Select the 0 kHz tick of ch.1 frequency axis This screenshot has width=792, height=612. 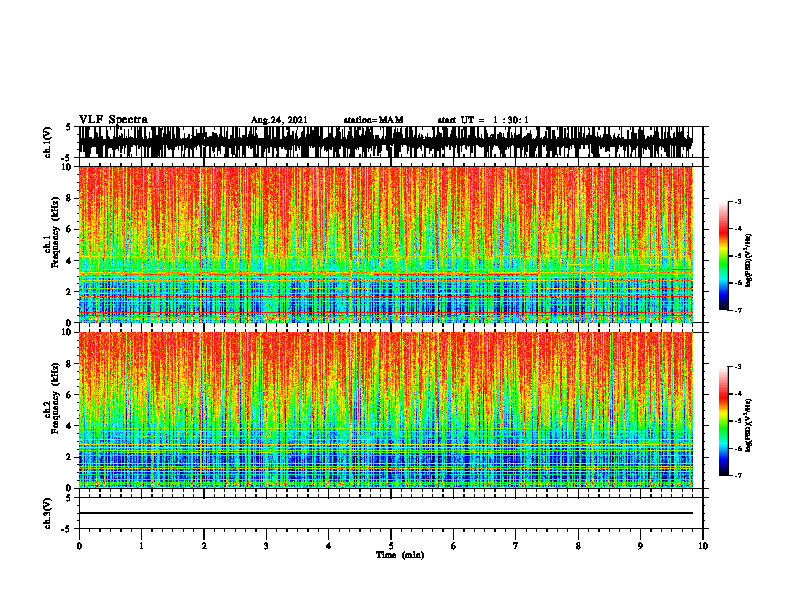click(71, 323)
